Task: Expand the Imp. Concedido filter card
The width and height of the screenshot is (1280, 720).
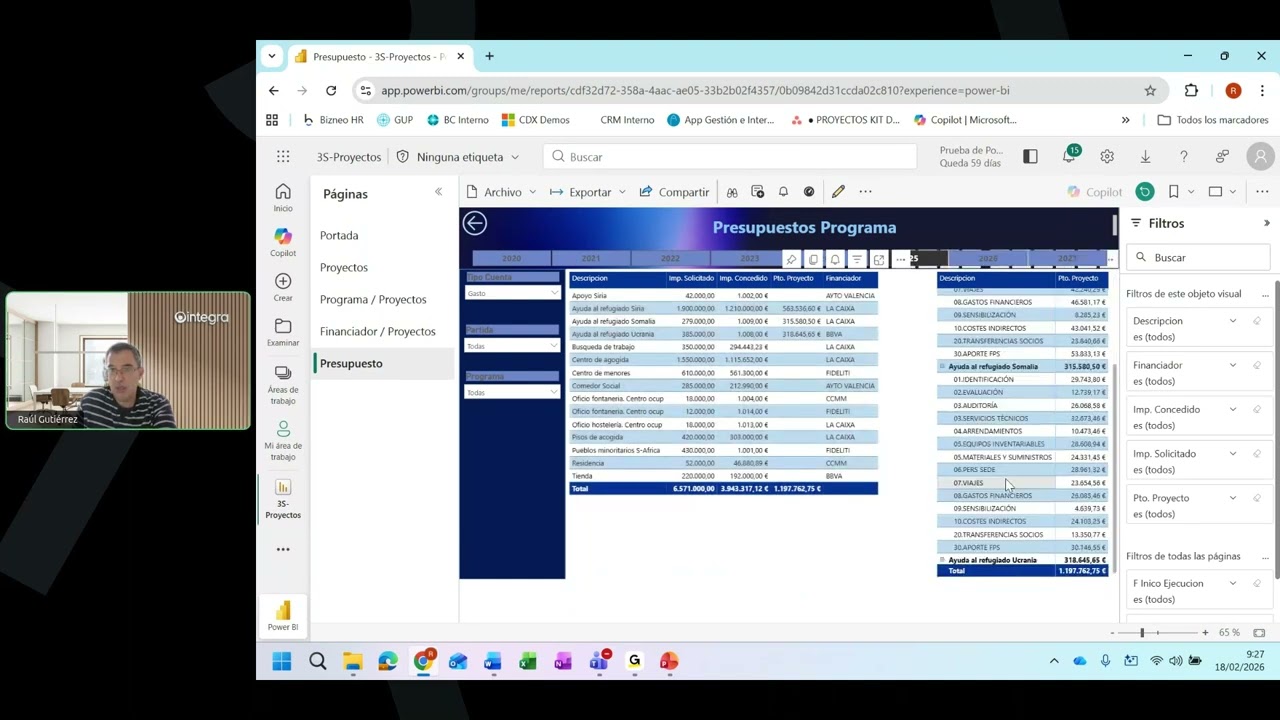Action: point(1232,409)
